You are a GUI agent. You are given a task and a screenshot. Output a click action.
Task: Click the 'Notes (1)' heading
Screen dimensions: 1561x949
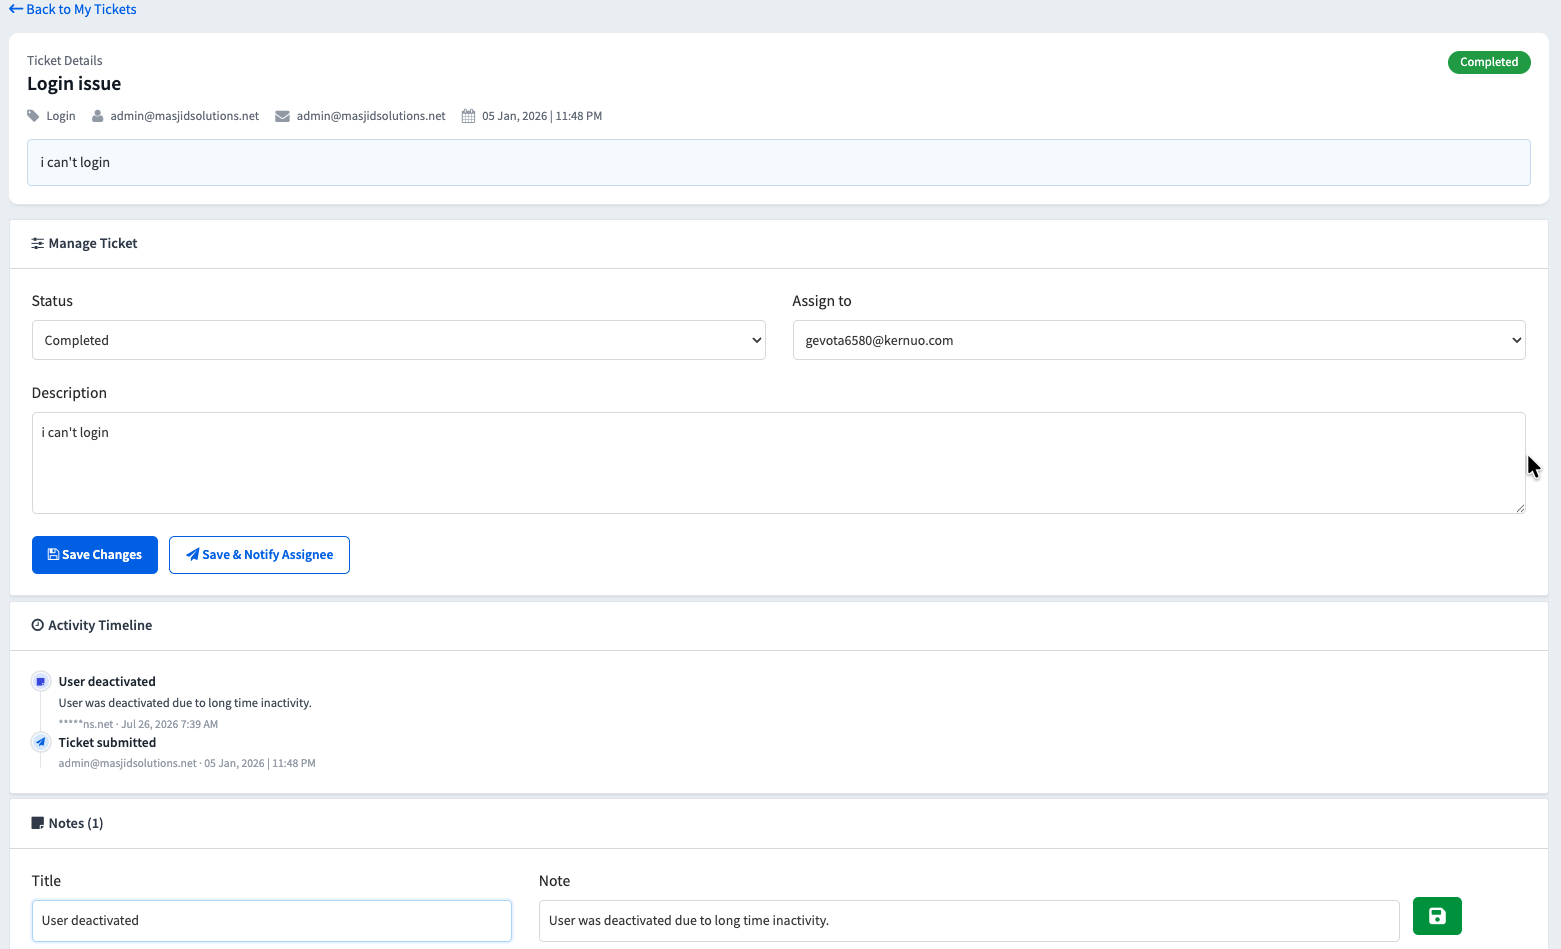[x=76, y=823]
